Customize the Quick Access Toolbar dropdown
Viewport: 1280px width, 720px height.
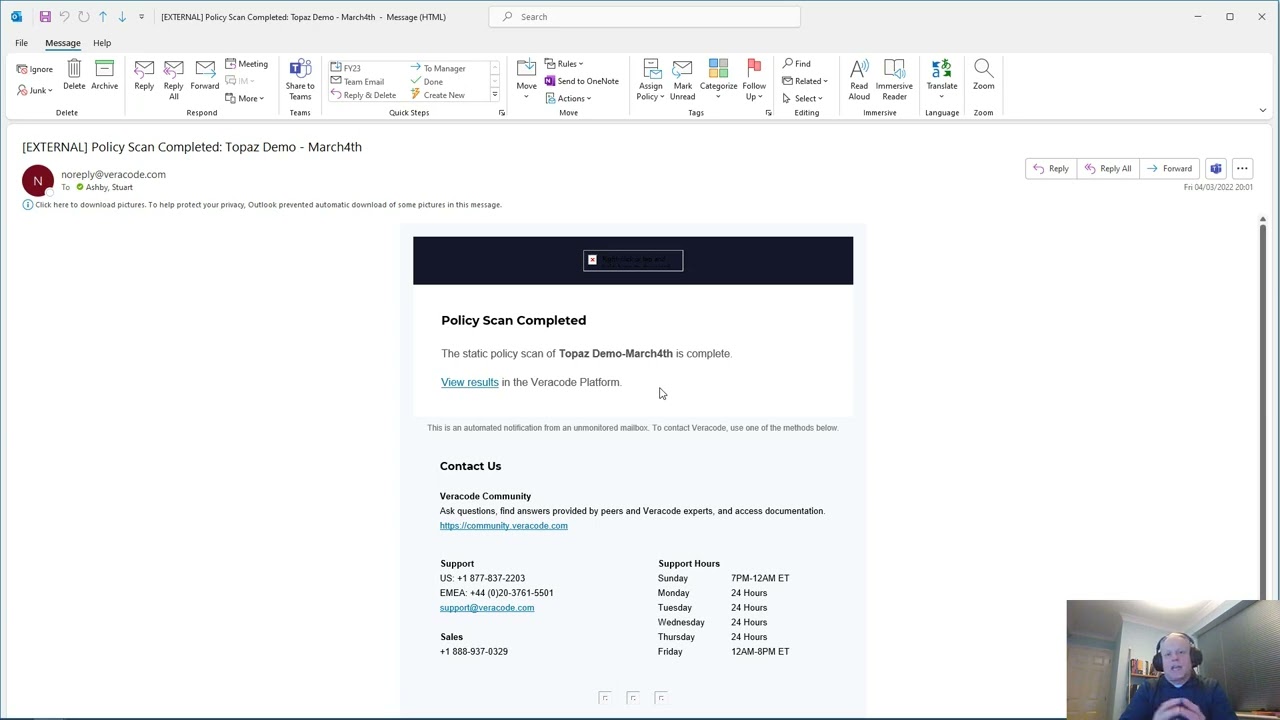141,17
